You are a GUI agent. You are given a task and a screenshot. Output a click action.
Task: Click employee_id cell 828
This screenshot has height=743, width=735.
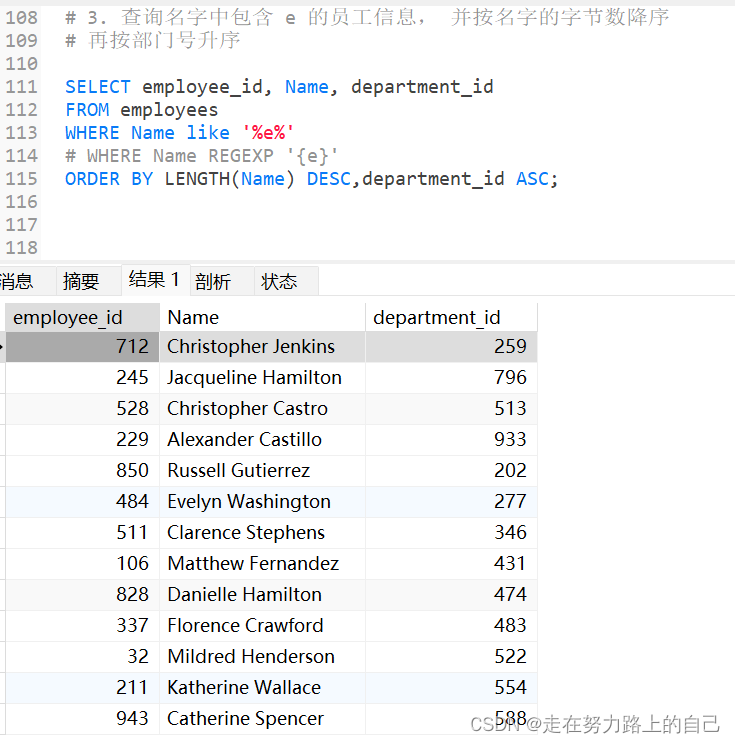pos(82,595)
